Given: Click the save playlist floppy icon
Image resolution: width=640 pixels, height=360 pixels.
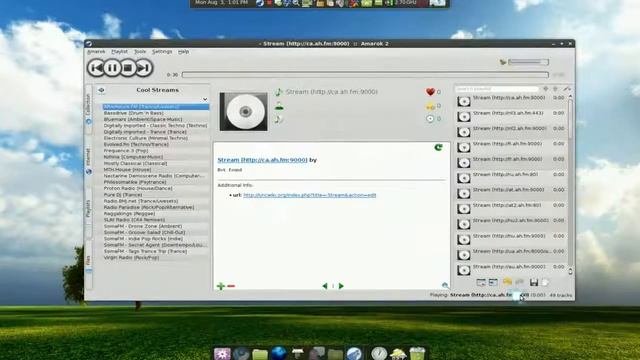Looking at the screenshot, I should (533, 282).
